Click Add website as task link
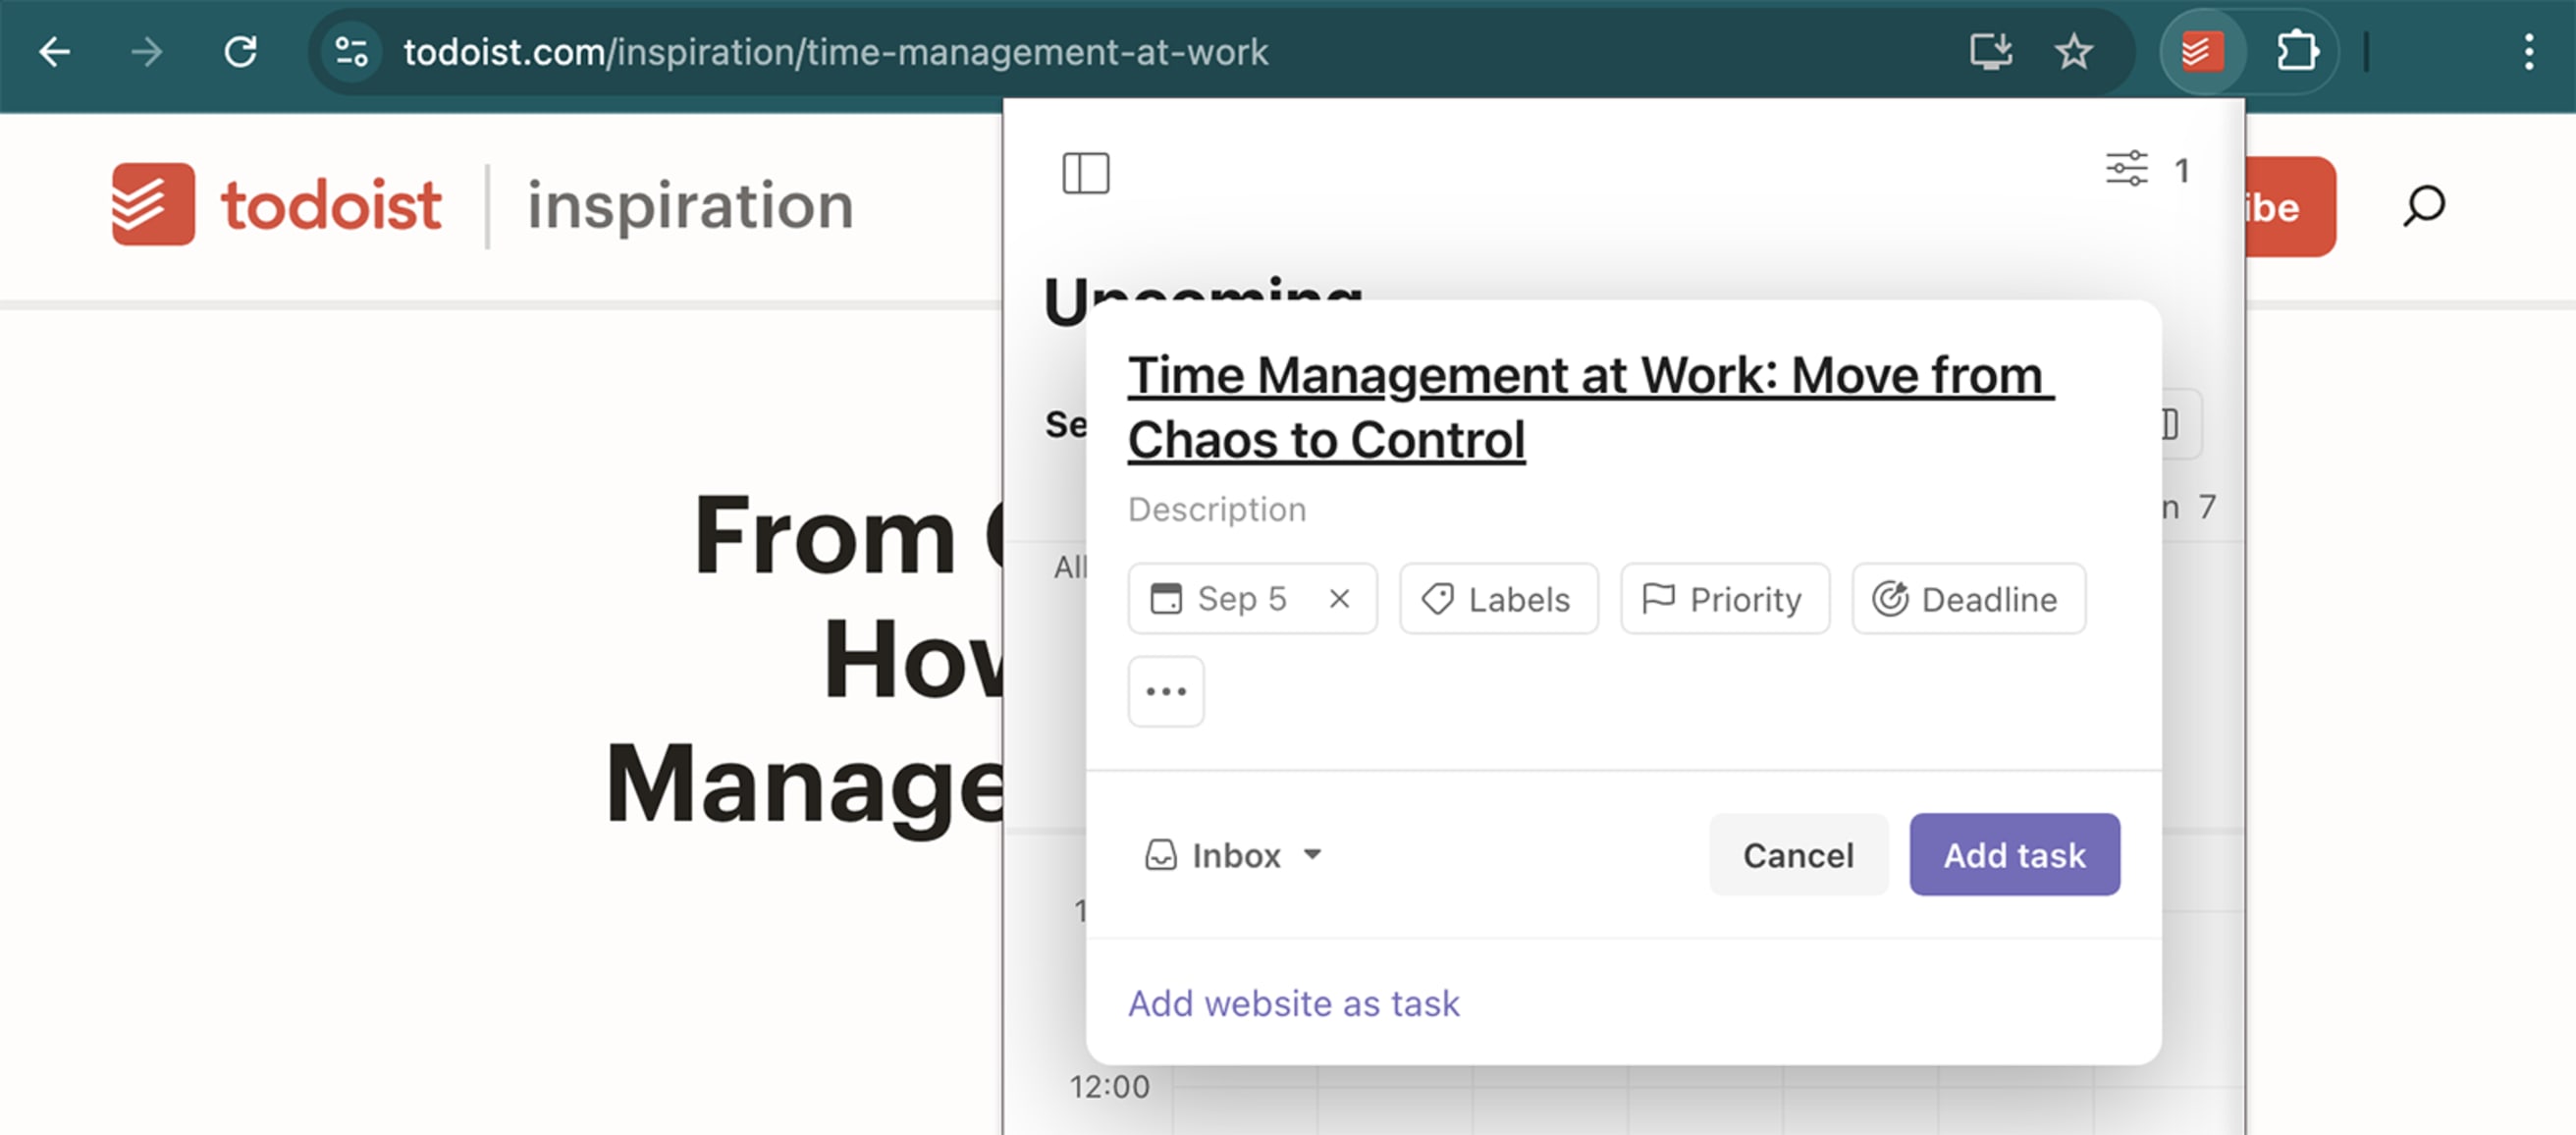Image resolution: width=2576 pixels, height=1135 pixels. pos(1293,1003)
